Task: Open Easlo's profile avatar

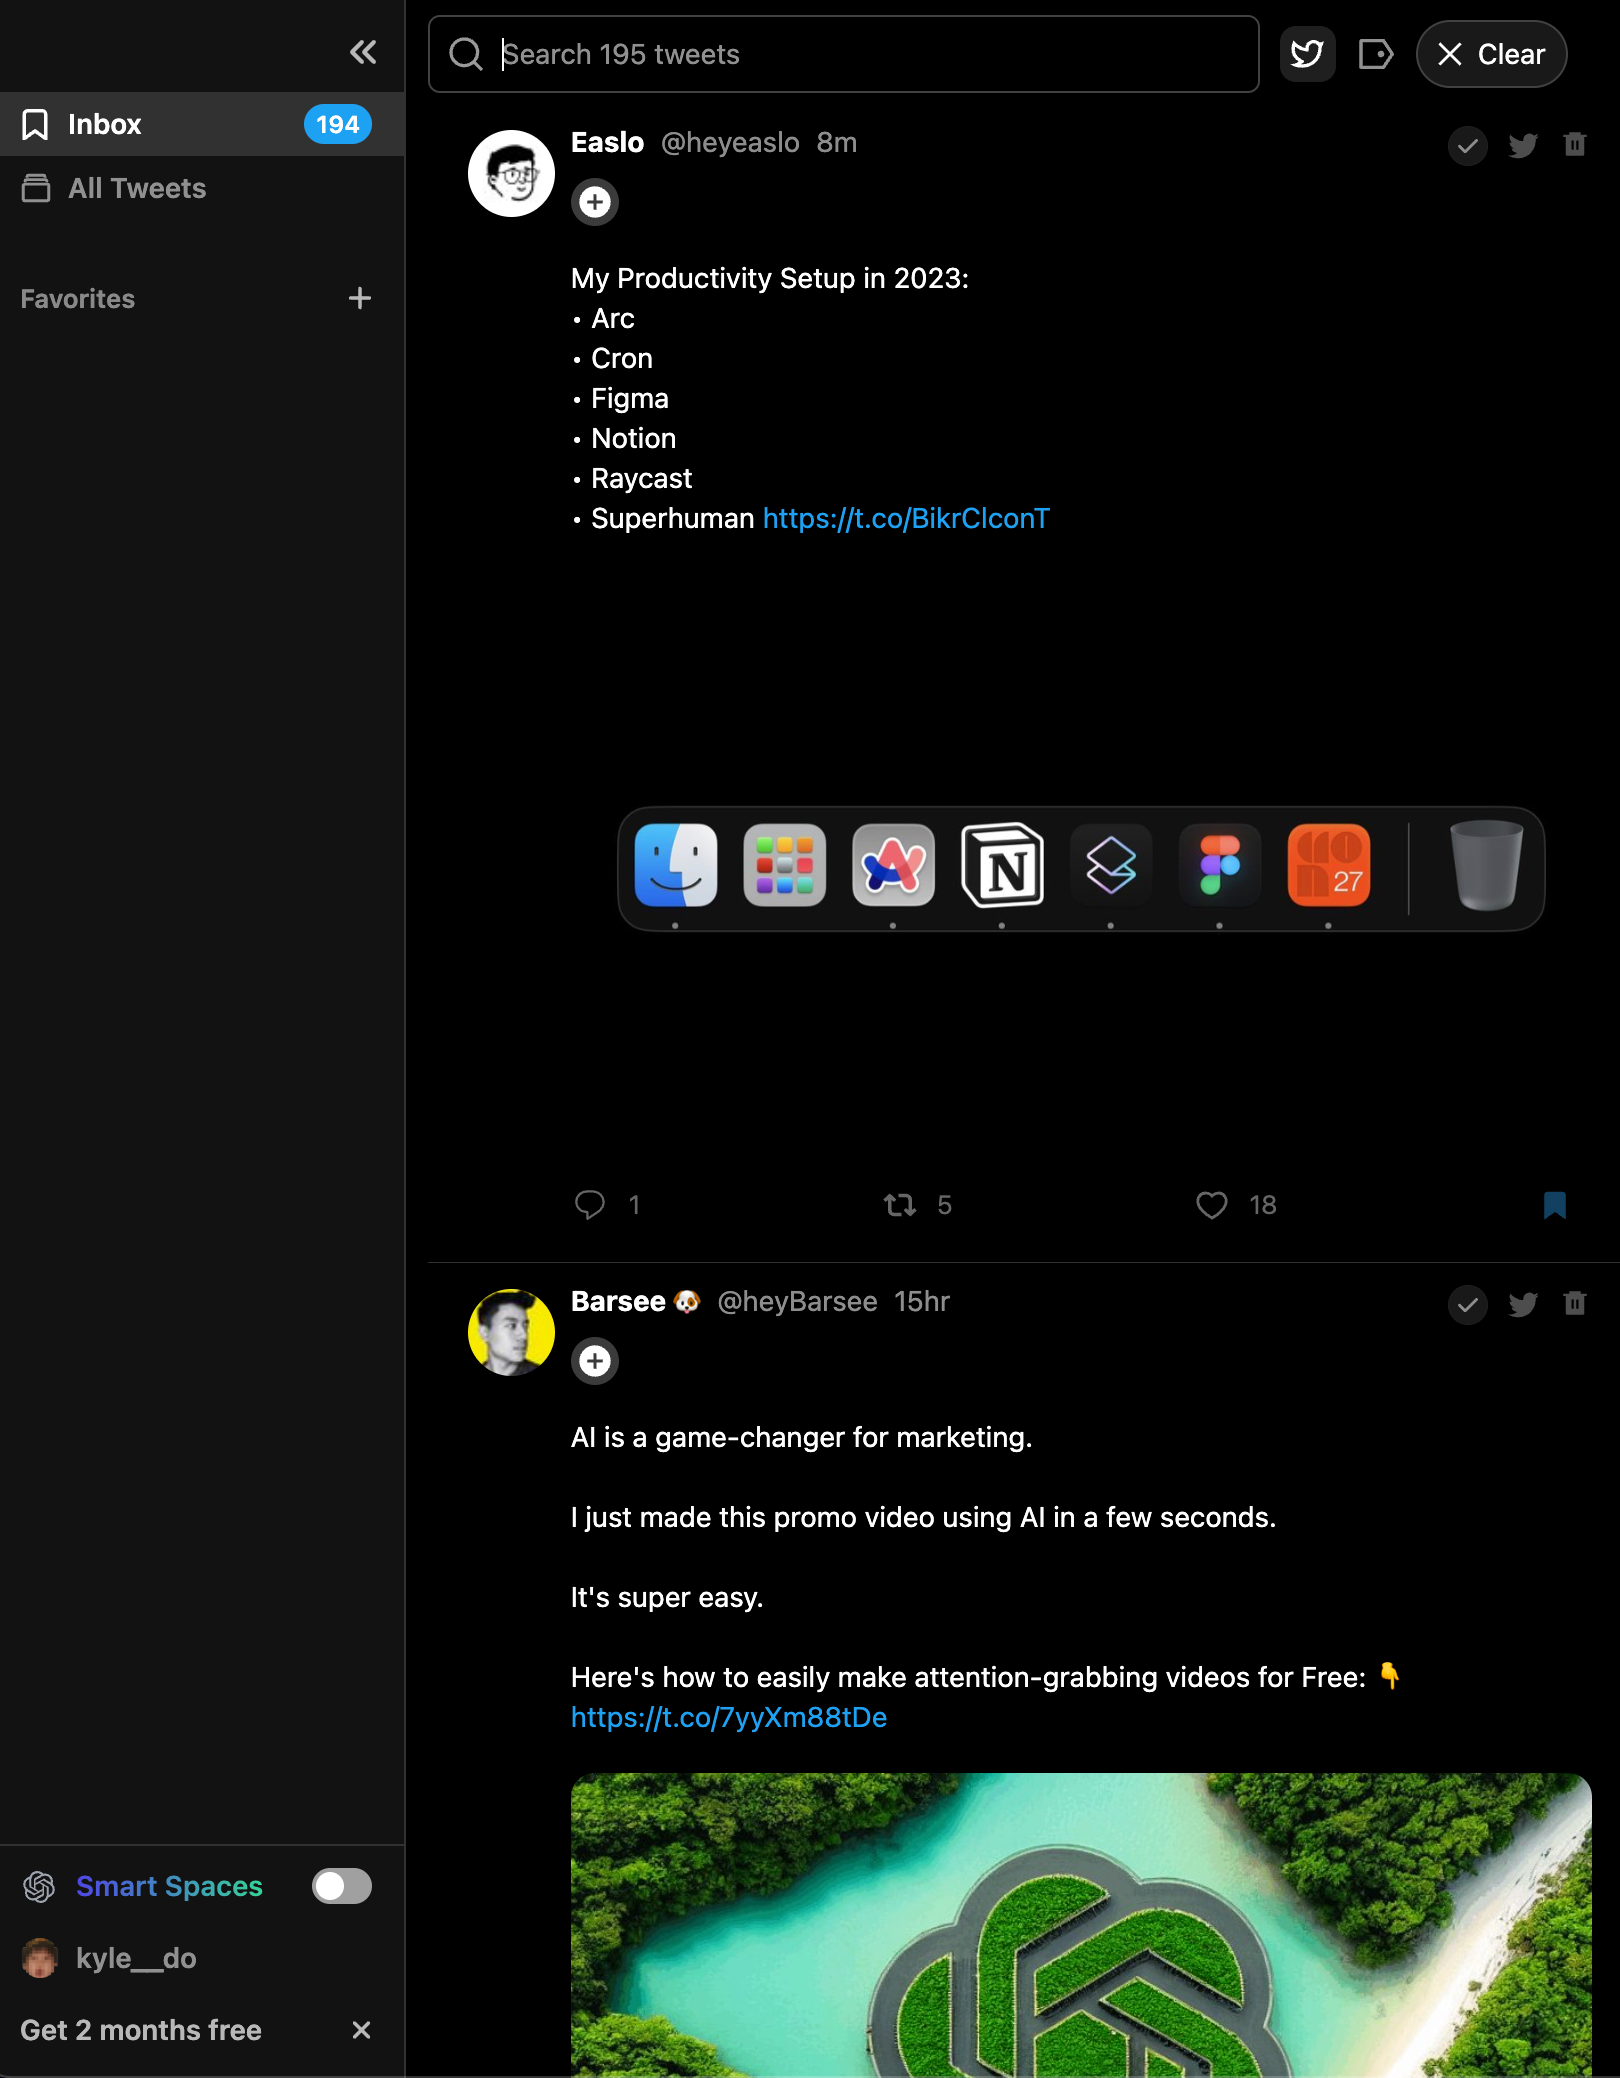Action: coord(511,173)
